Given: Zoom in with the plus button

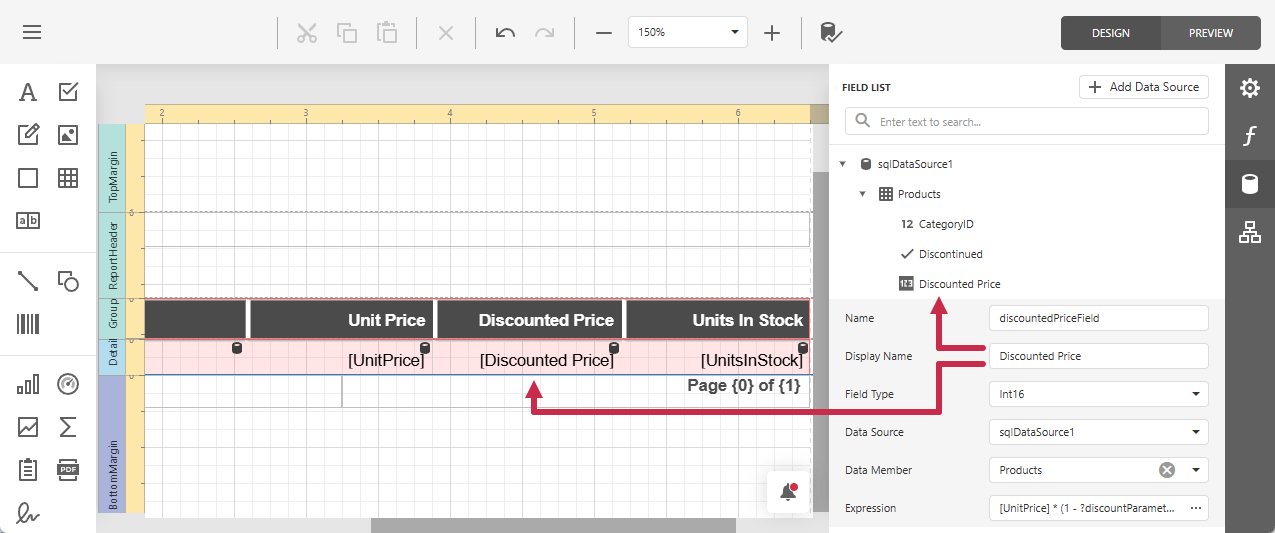Looking at the screenshot, I should tap(772, 32).
